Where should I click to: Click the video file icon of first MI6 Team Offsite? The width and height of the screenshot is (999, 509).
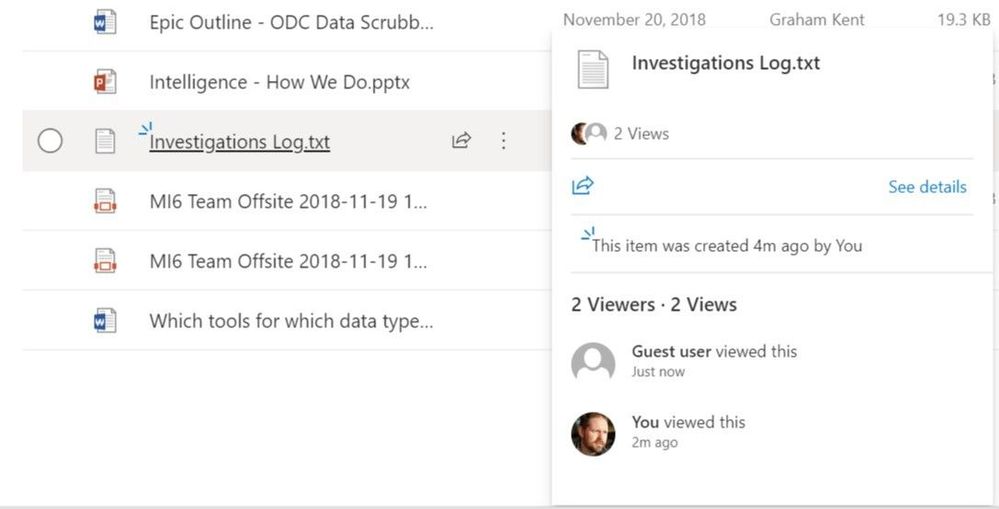105,201
